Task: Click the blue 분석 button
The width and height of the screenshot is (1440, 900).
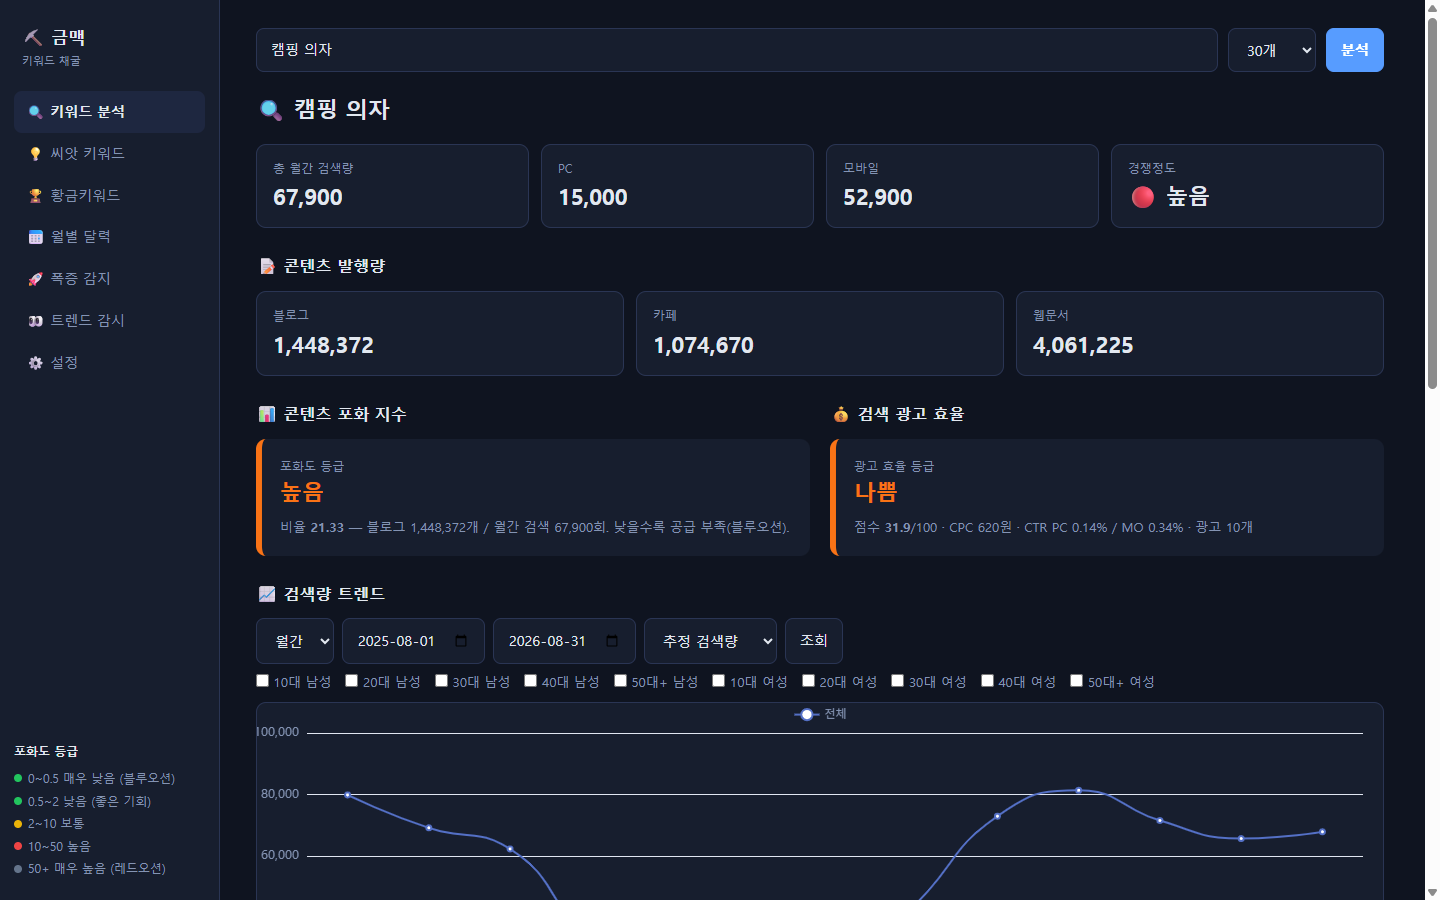Action: (x=1355, y=50)
